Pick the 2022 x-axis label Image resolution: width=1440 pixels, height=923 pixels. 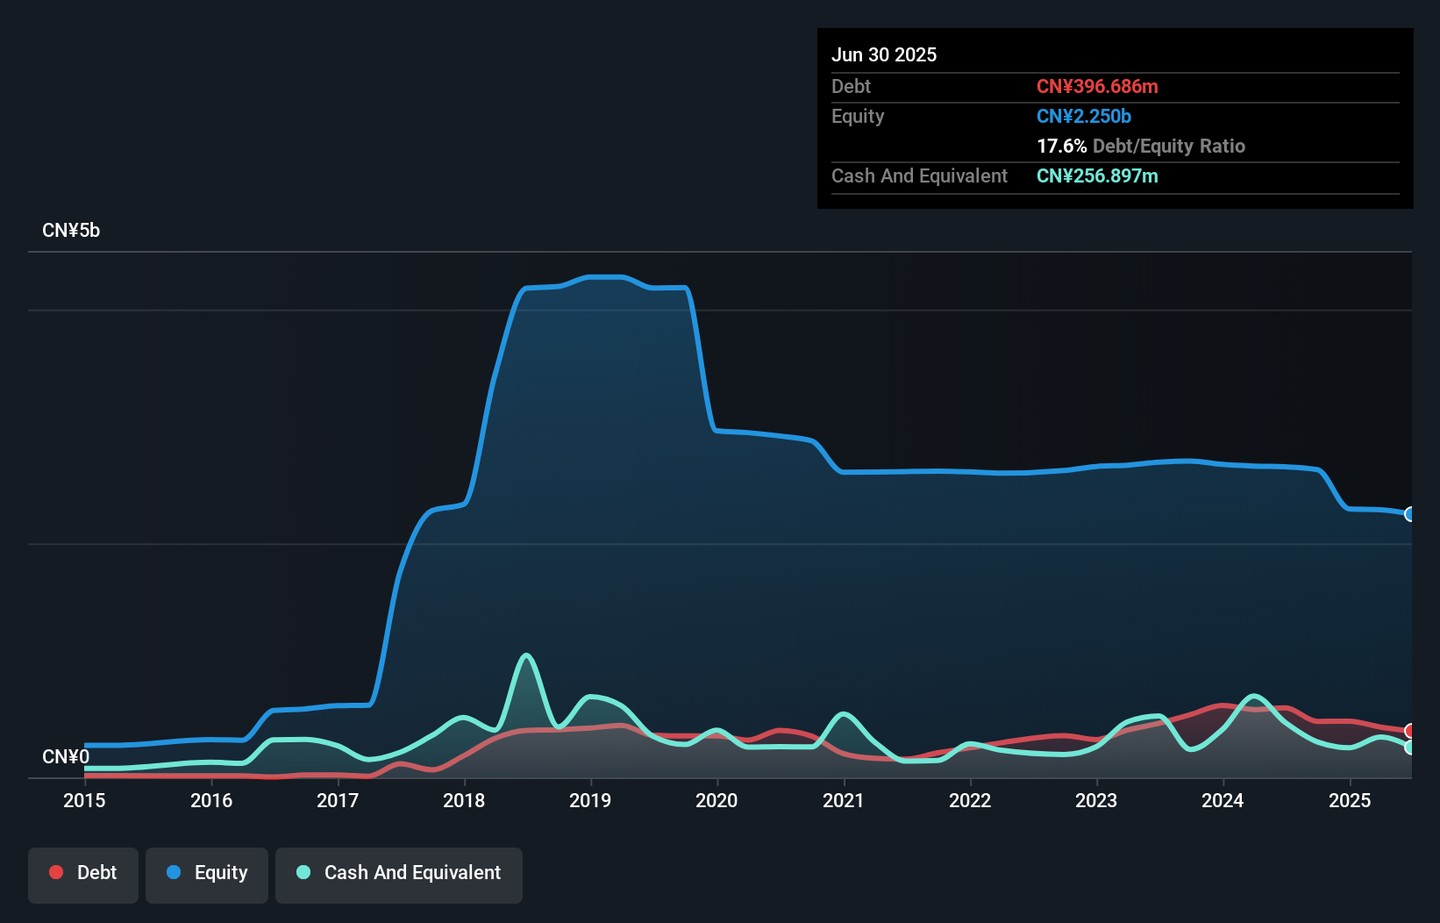pyautogui.click(x=969, y=800)
